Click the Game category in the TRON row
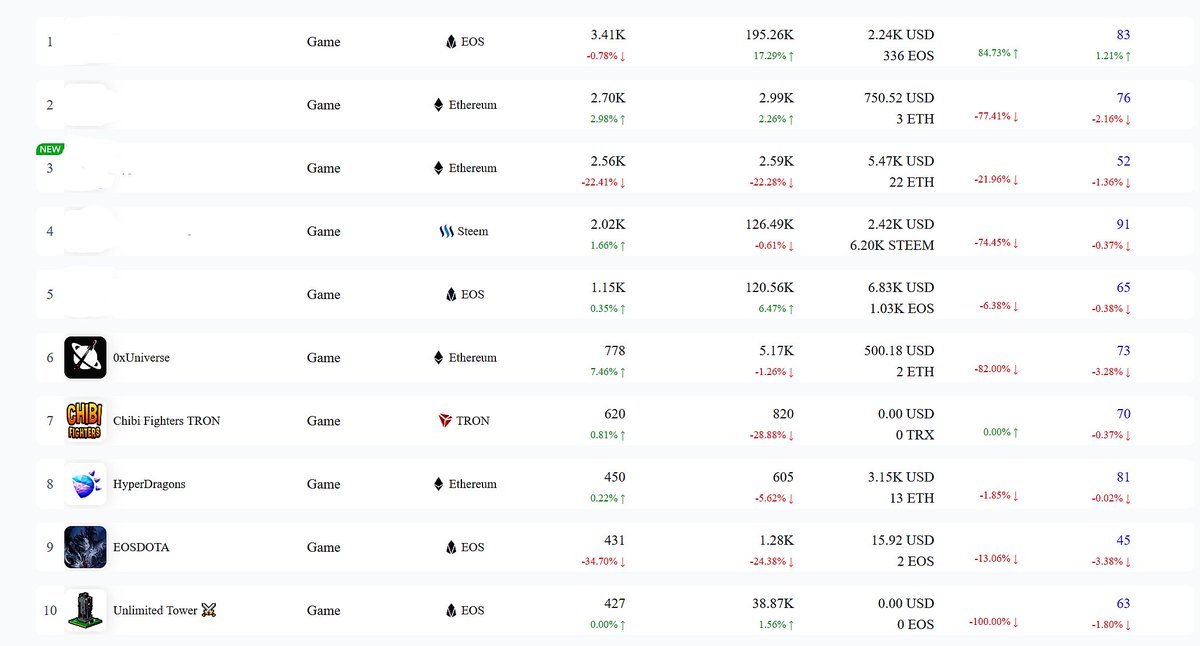This screenshot has width=1200, height=646. pos(324,421)
